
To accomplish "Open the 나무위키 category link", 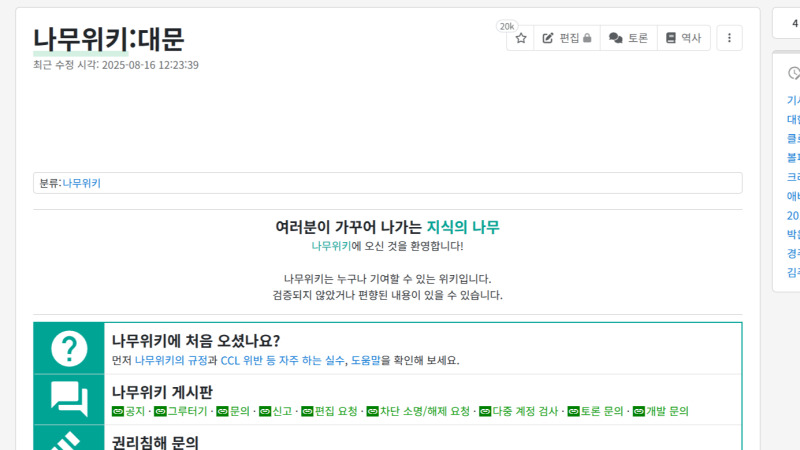I will pyautogui.click(x=82, y=183).
